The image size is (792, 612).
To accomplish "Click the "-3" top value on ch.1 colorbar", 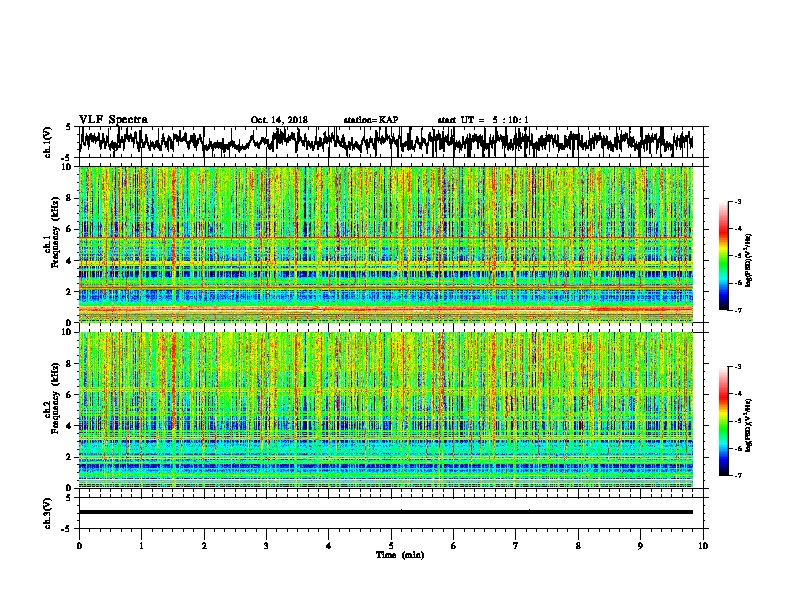I will pos(737,202).
